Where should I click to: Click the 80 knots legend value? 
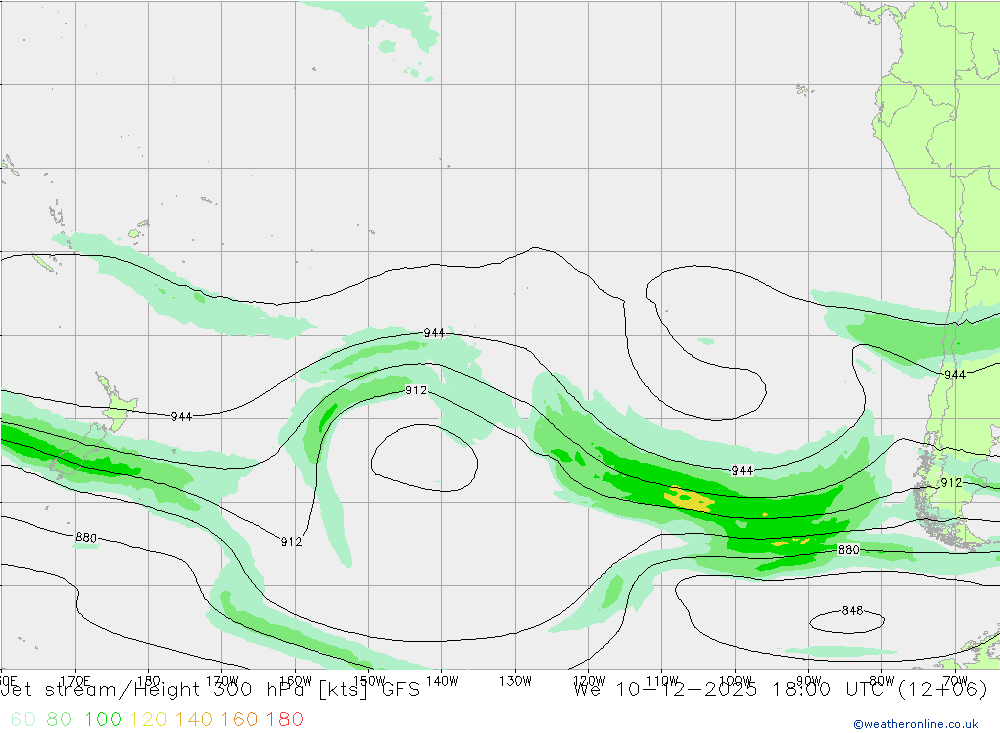click(x=59, y=719)
